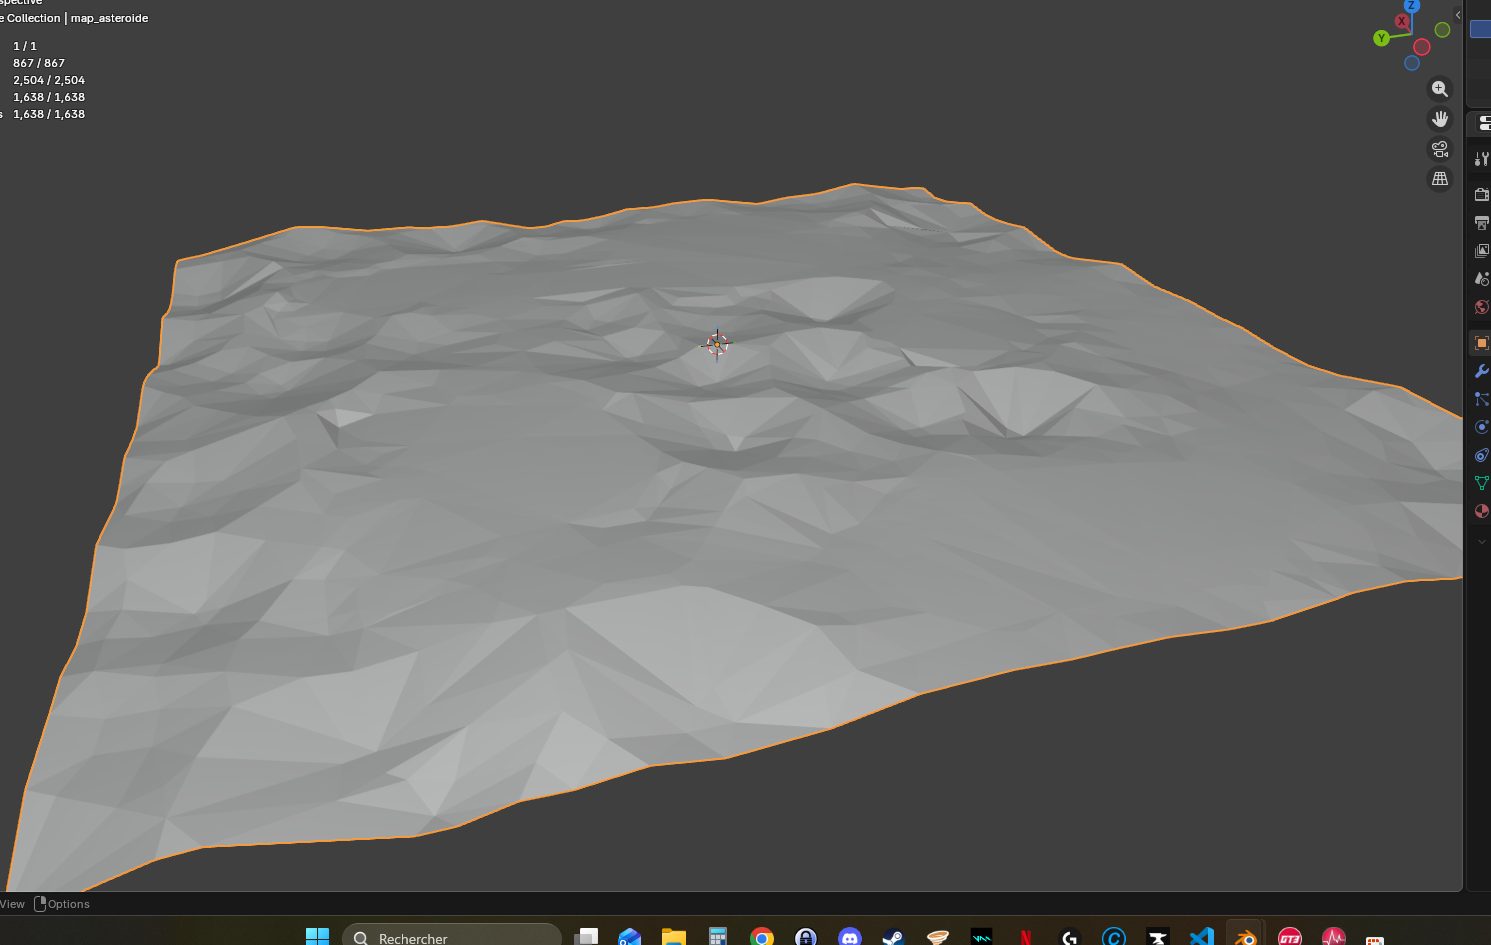This screenshot has width=1491, height=945.
Task: Expand more property tabs with the chevron
Action: 1481,542
